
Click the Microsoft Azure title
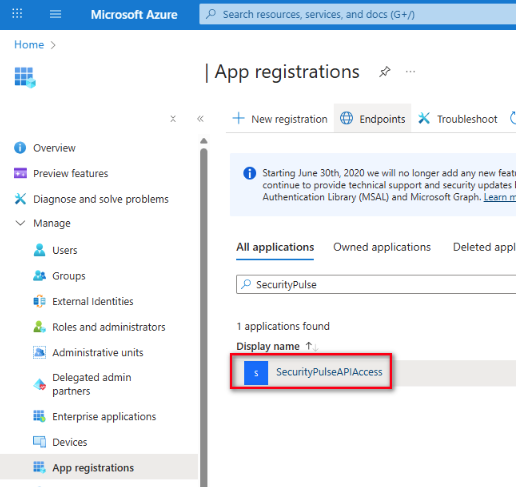tap(134, 14)
